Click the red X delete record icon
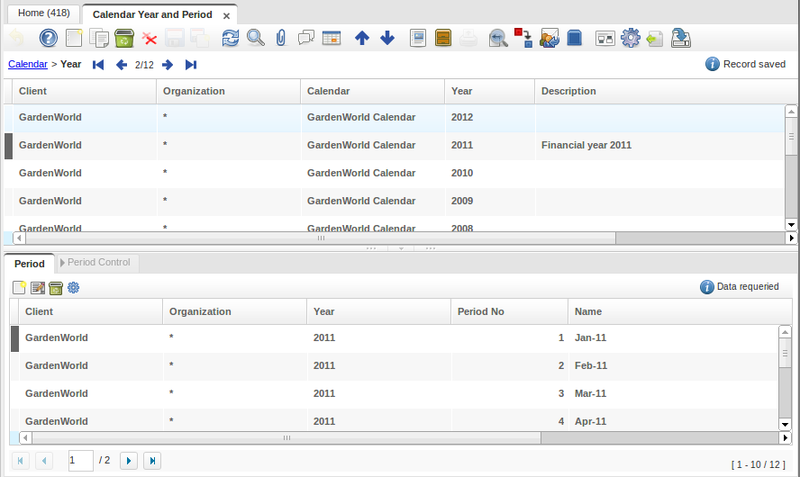 (150, 39)
